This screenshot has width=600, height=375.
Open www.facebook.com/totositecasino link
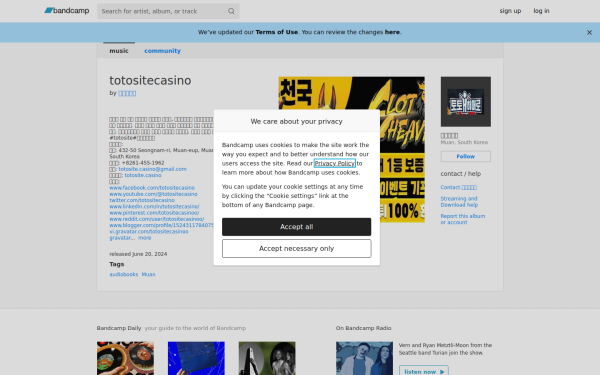[x=152, y=188]
